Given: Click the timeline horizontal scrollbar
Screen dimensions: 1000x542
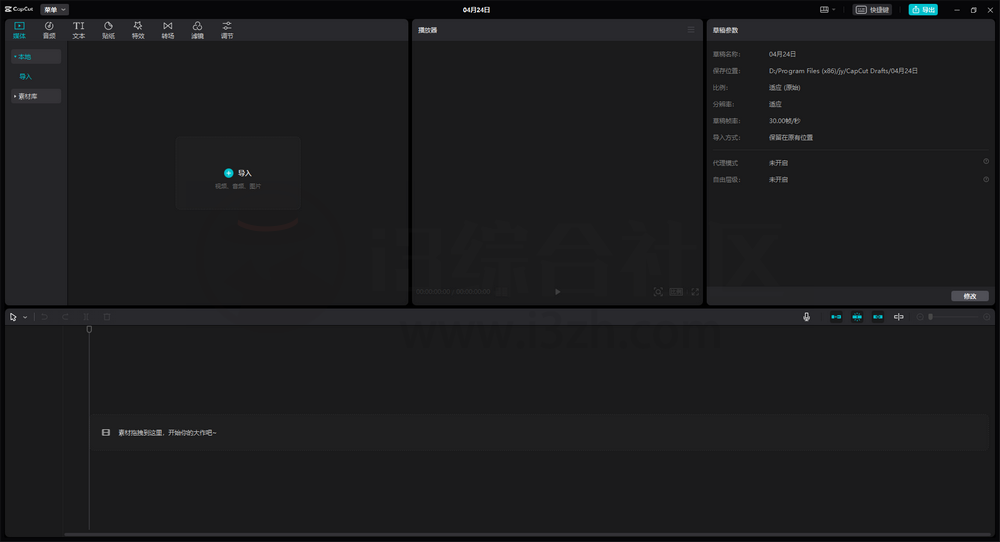Looking at the screenshot, I should point(527,534).
